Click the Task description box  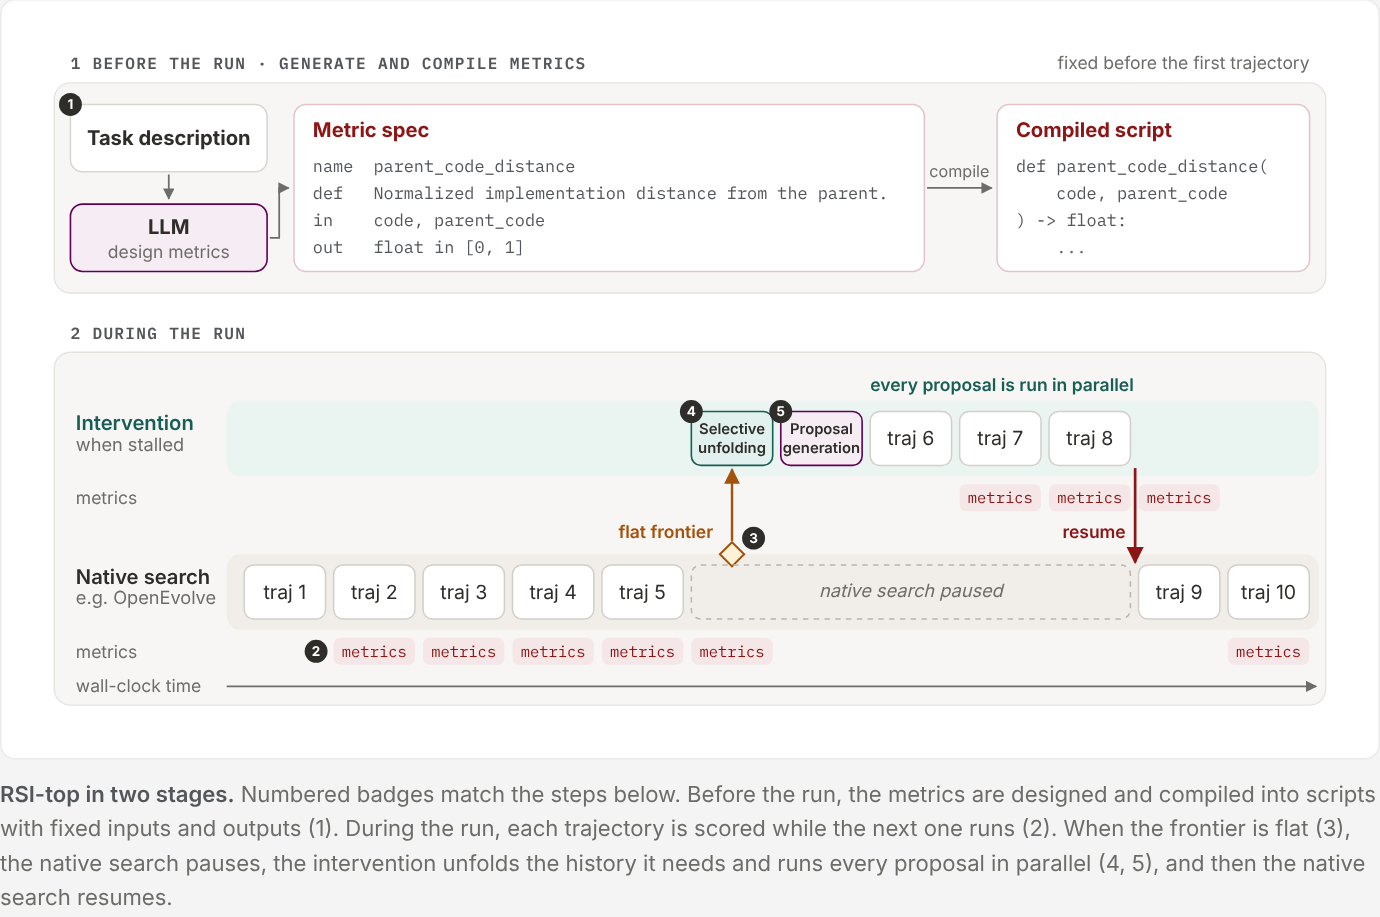click(x=168, y=138)
